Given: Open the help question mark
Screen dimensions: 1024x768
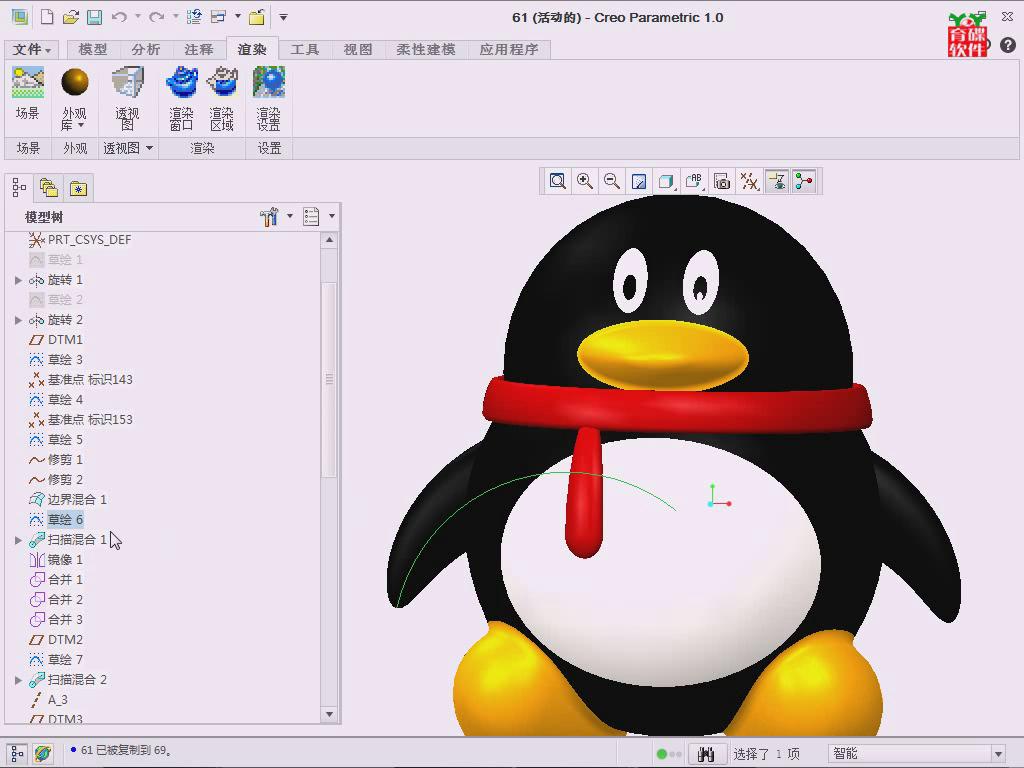Looking at the screenshot, I should pyautogui.click(x=1008, y=44).
